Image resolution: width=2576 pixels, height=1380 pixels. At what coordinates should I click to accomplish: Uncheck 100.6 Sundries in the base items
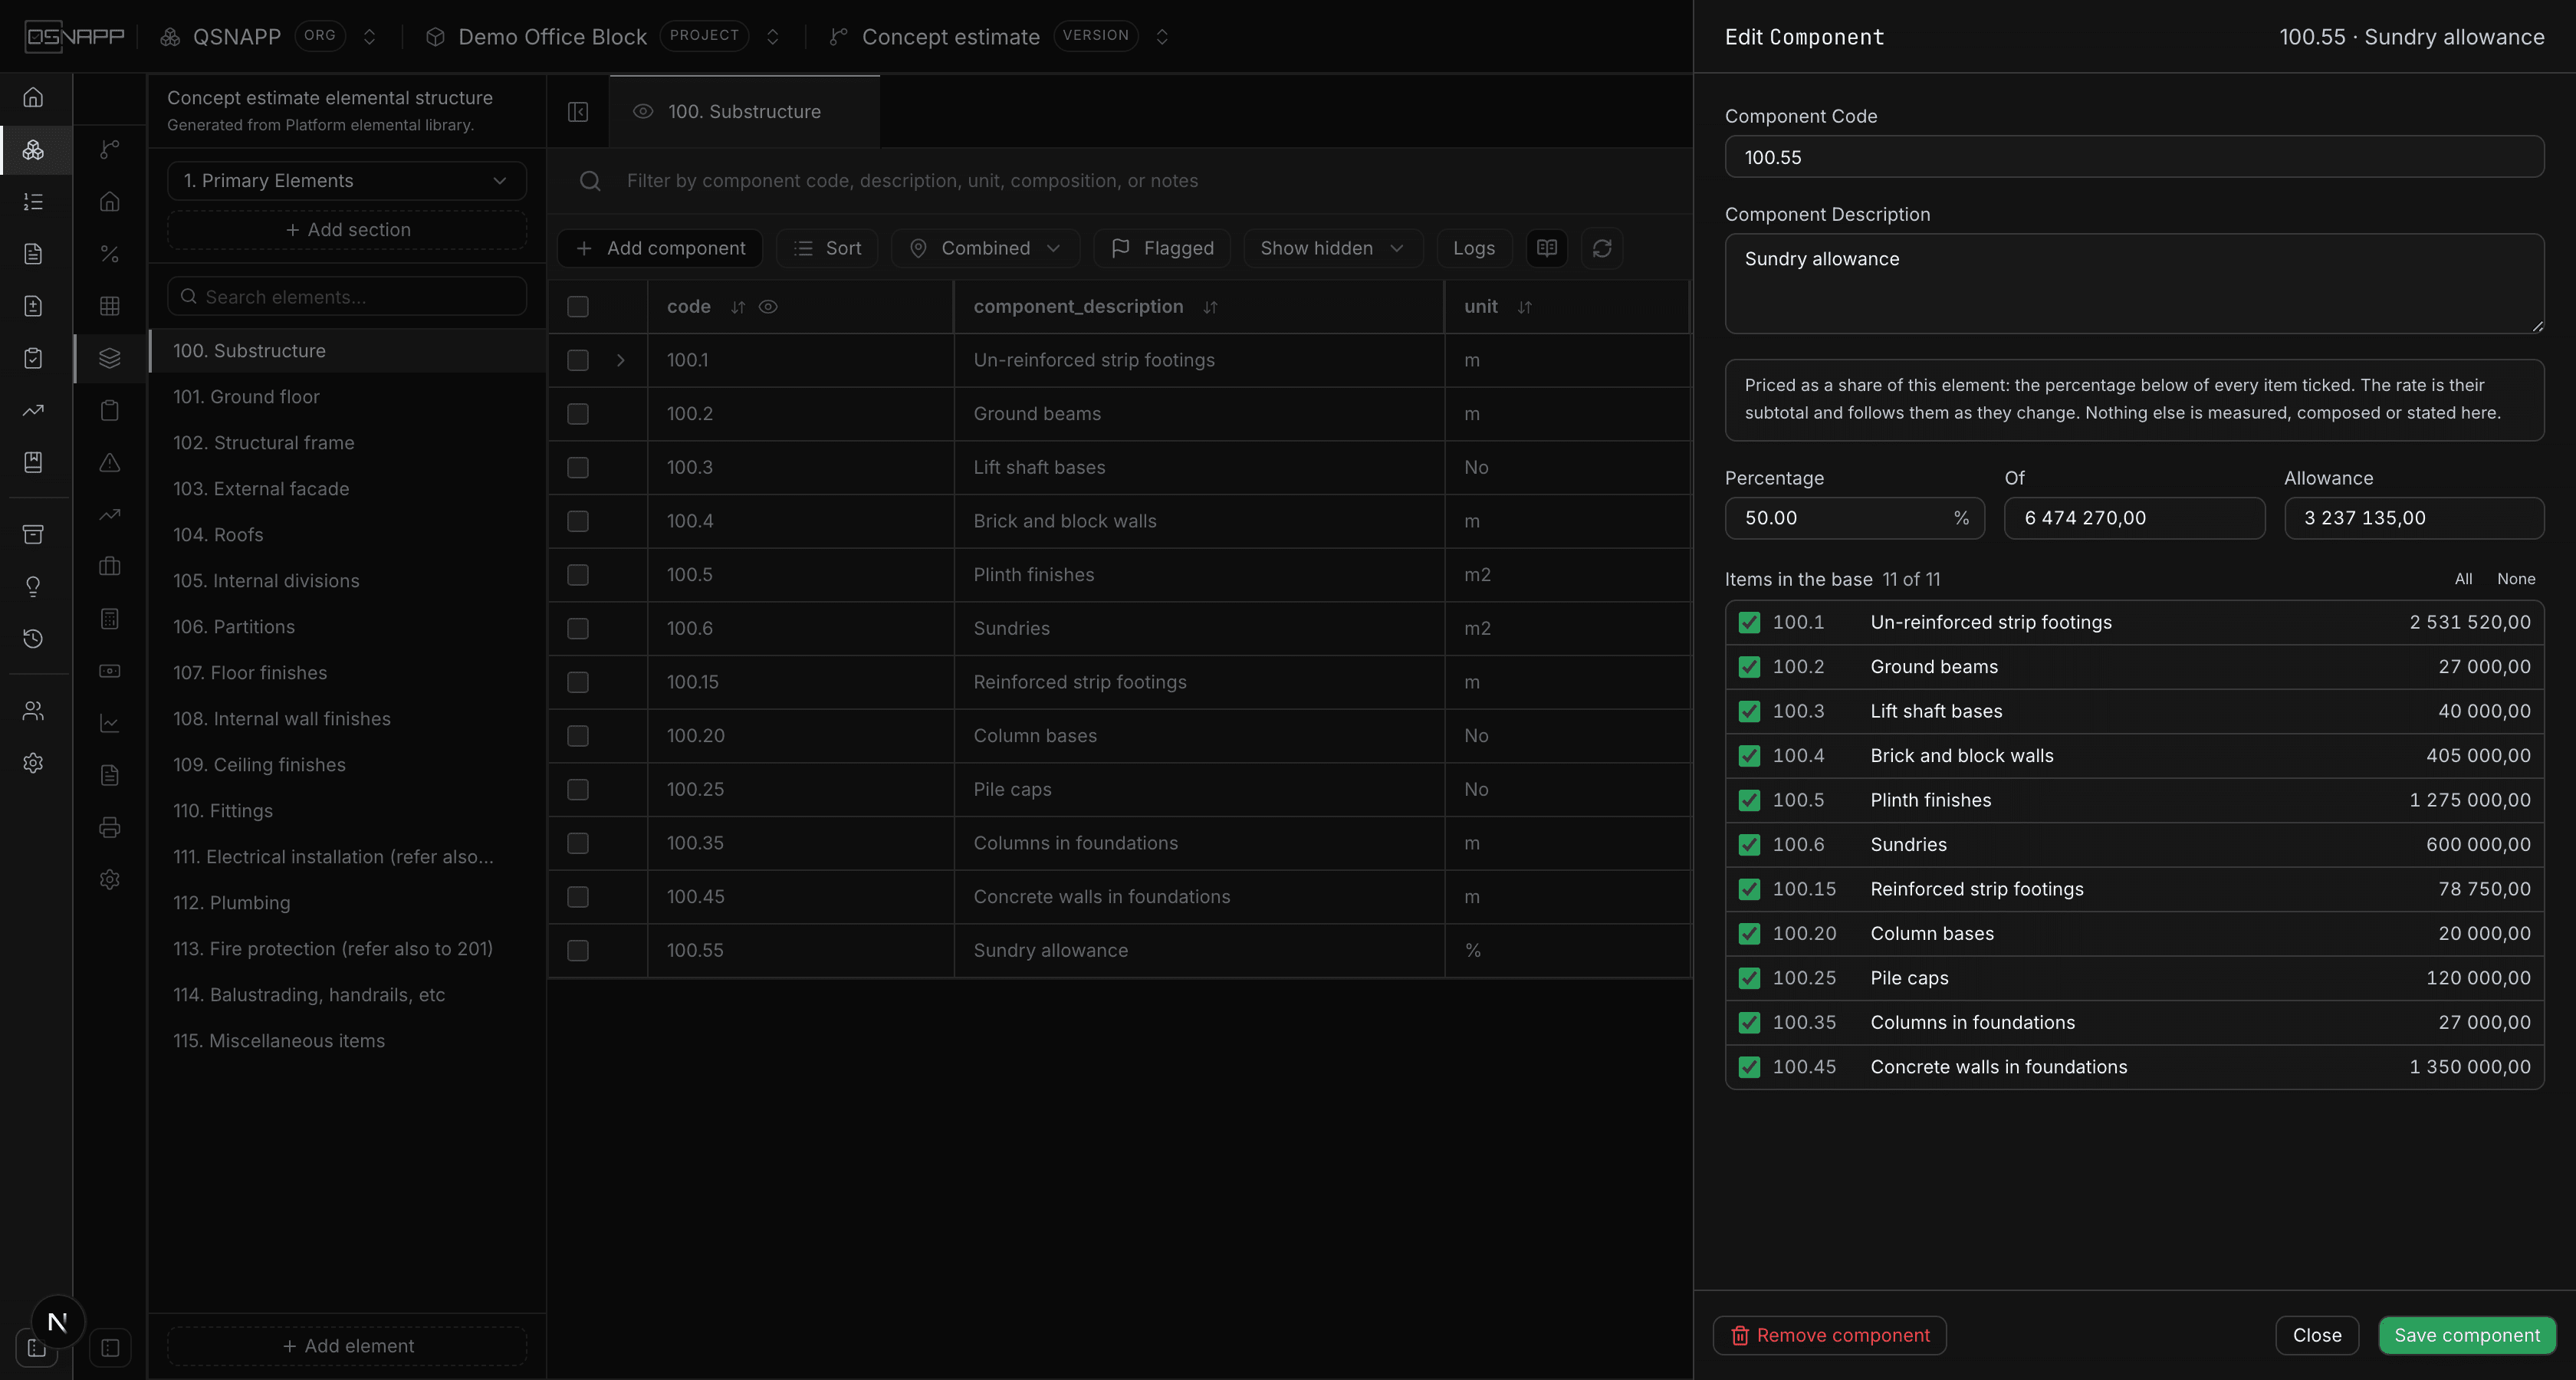tap(1749, 845)
